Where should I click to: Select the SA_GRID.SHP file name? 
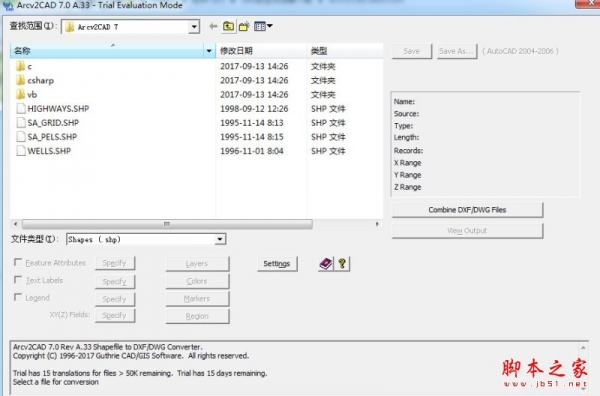click(53, 123)
